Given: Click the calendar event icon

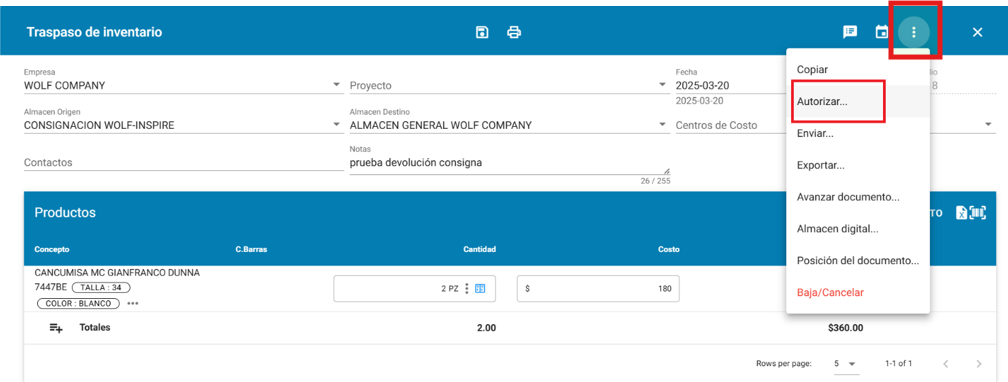Looking at the screenshot, I should (882, 32).
